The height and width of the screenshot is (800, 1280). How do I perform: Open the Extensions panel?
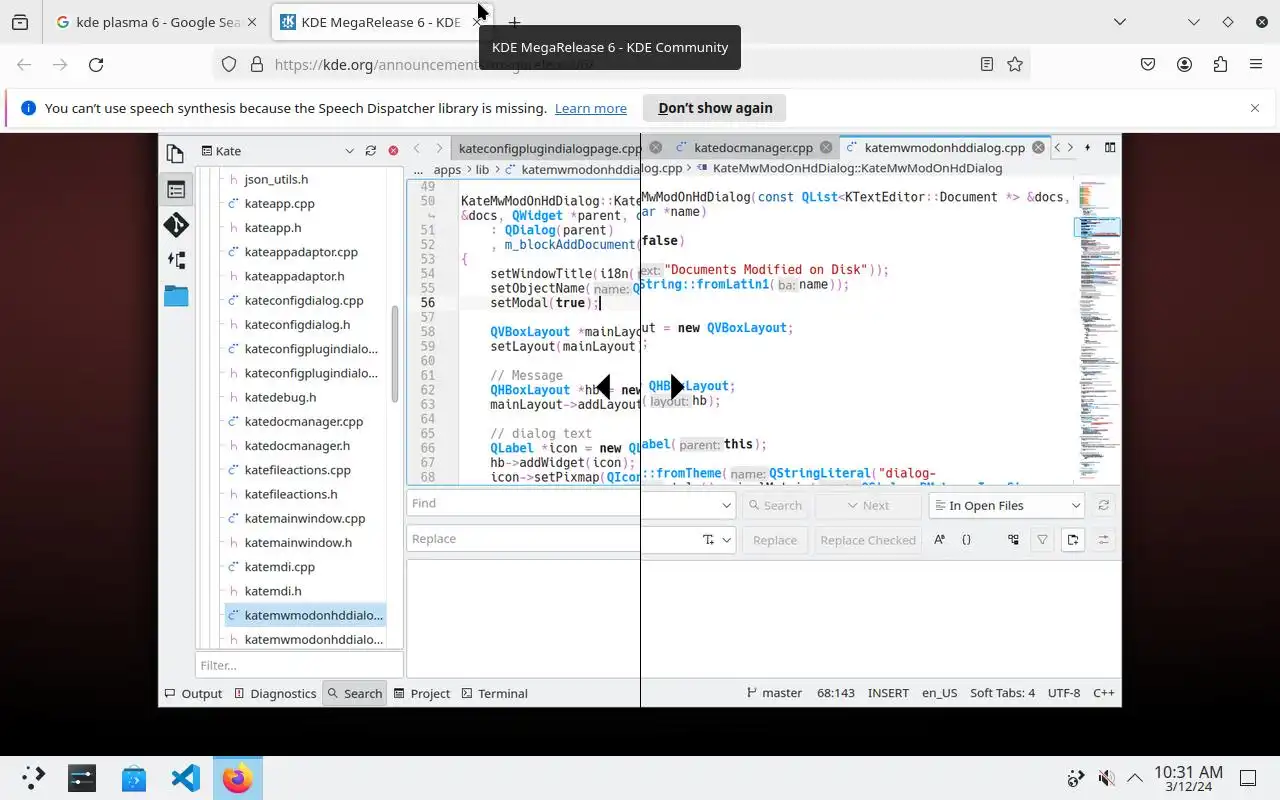click(x=1220, y=64)
